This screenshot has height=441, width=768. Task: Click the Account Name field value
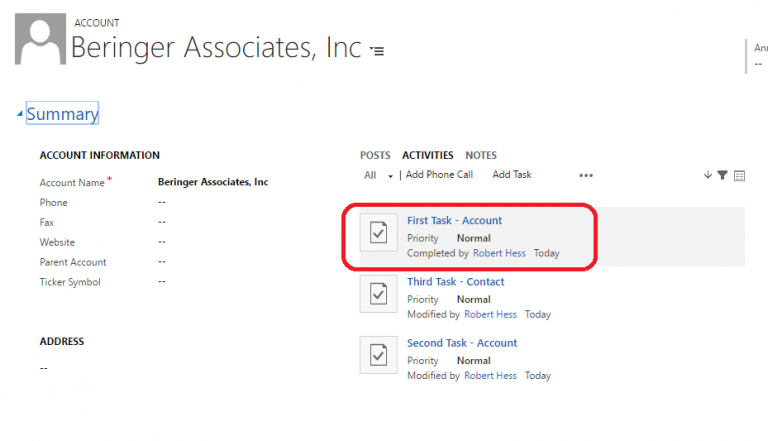pyautogui.click(x=213, y=182)
